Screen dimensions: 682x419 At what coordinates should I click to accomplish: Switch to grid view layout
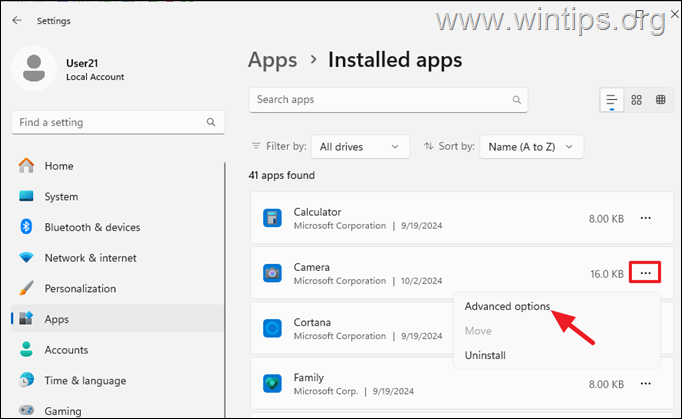pyautogui.click(x=636, y=100)
